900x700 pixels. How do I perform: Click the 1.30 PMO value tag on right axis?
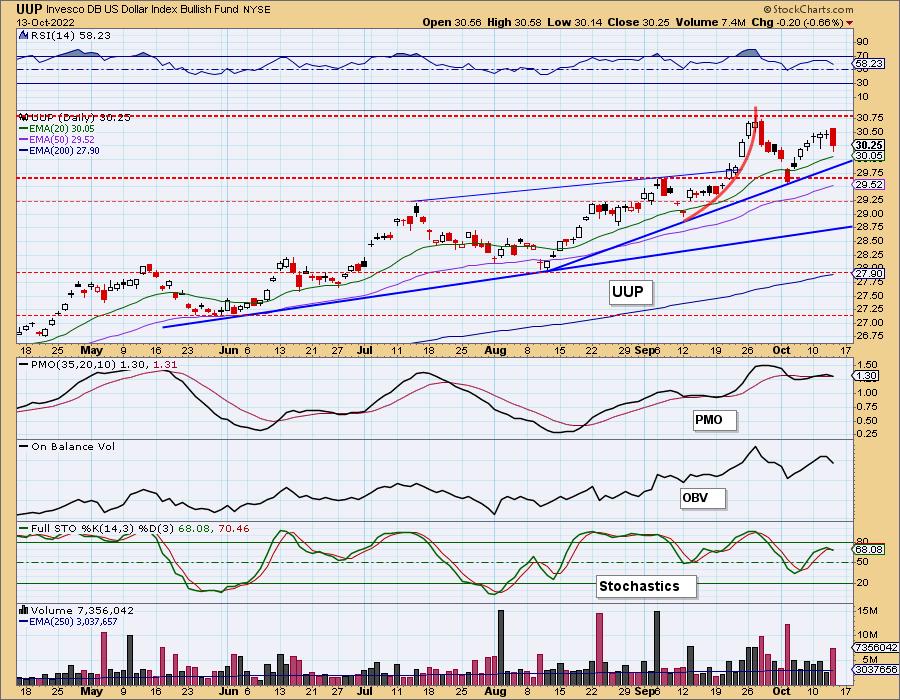[x=867, y=376]
